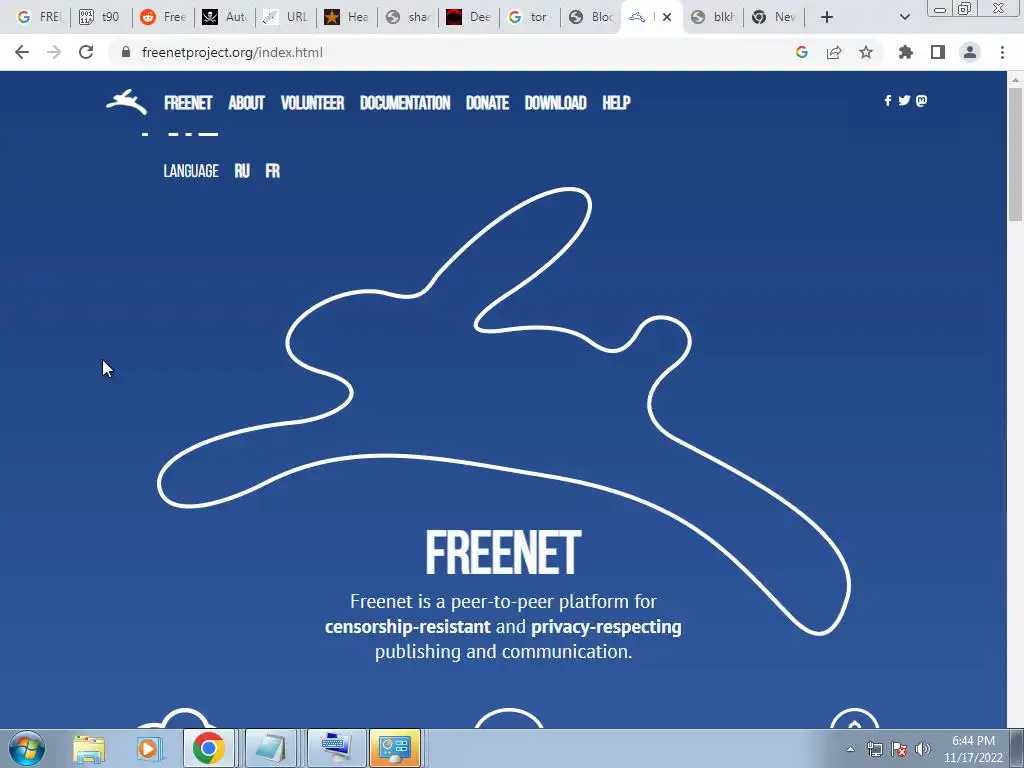Switch to the Reddit 'Free' tab
Viewport: 1024px width, 768px height.
(163, 17)
